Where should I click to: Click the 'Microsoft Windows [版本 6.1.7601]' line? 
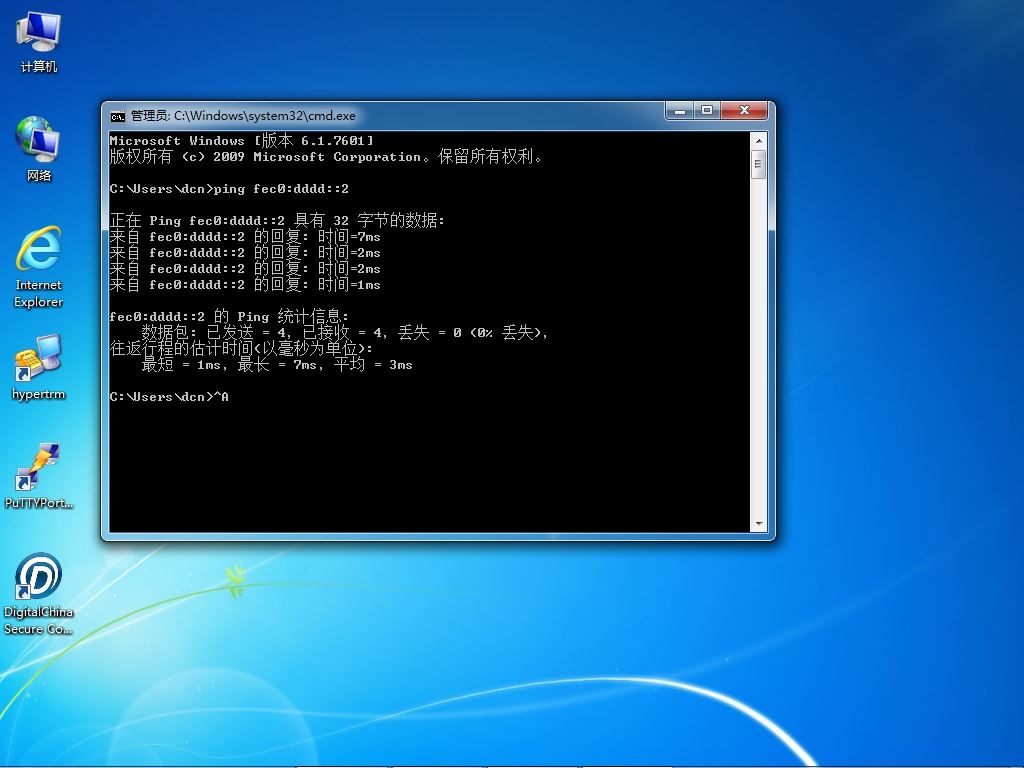tap(242, 140)
